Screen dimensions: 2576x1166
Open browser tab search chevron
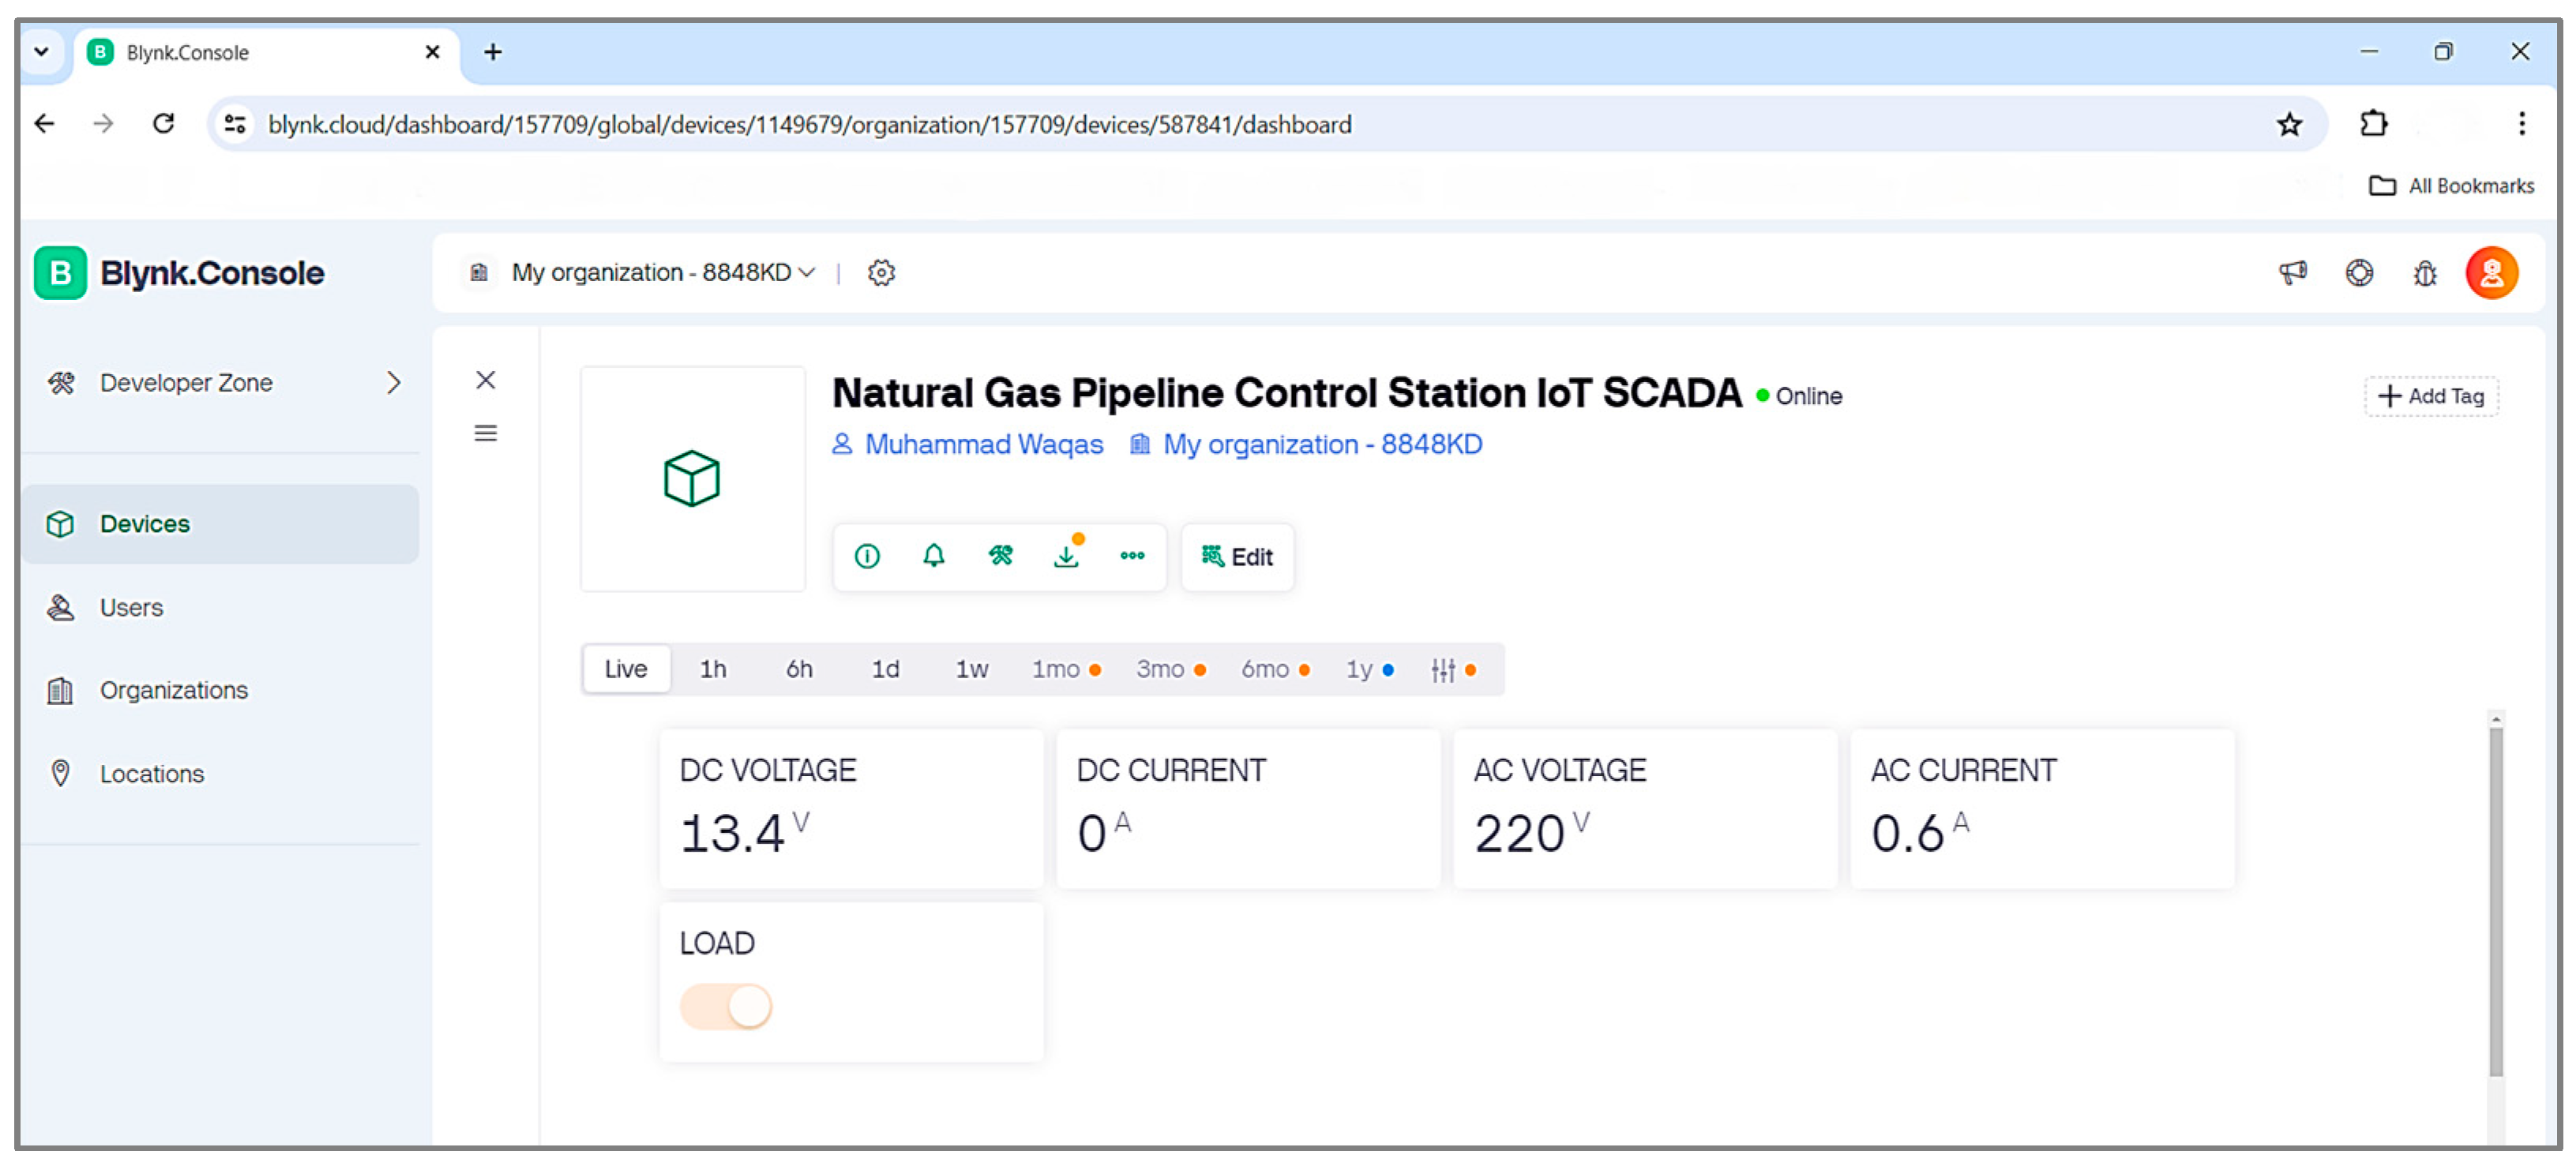point(41,51)
